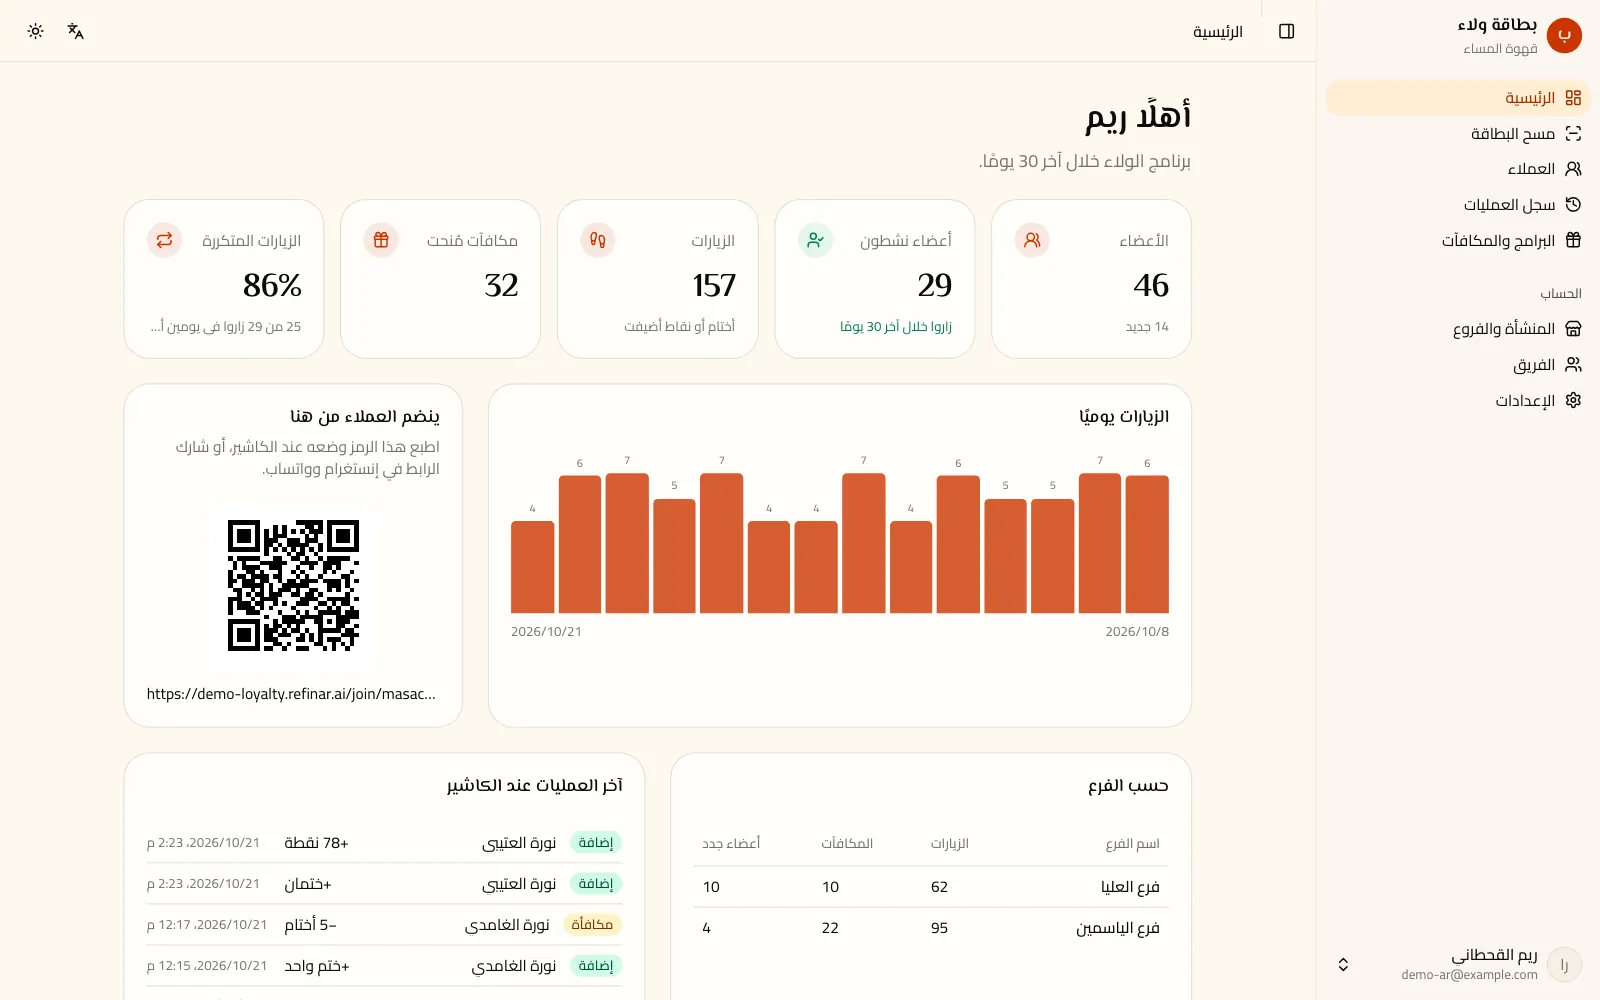Open البرامج والمكافآت in the sidebar

[1458, 240]
